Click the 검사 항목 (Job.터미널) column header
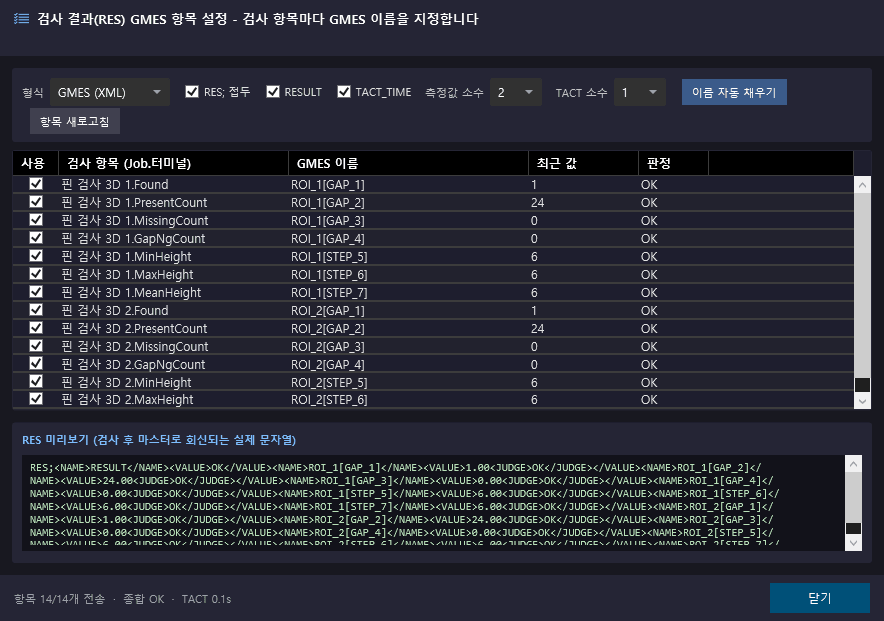Image resolution: width=884 pixels, height=621 pixels. click(x=174, y=163)
